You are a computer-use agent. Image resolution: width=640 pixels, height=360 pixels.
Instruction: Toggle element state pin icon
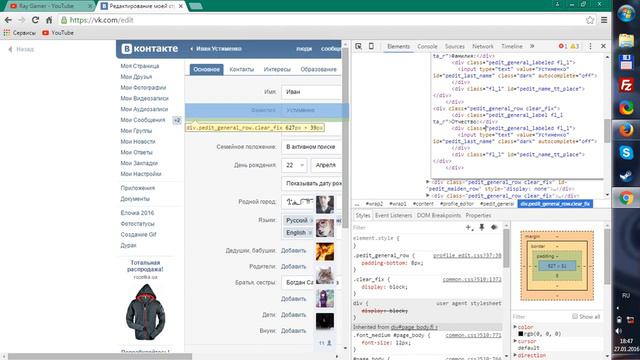[x=482, y=227]
